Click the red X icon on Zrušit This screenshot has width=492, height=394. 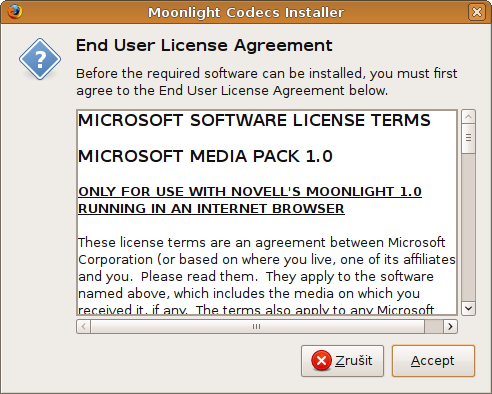321,361
